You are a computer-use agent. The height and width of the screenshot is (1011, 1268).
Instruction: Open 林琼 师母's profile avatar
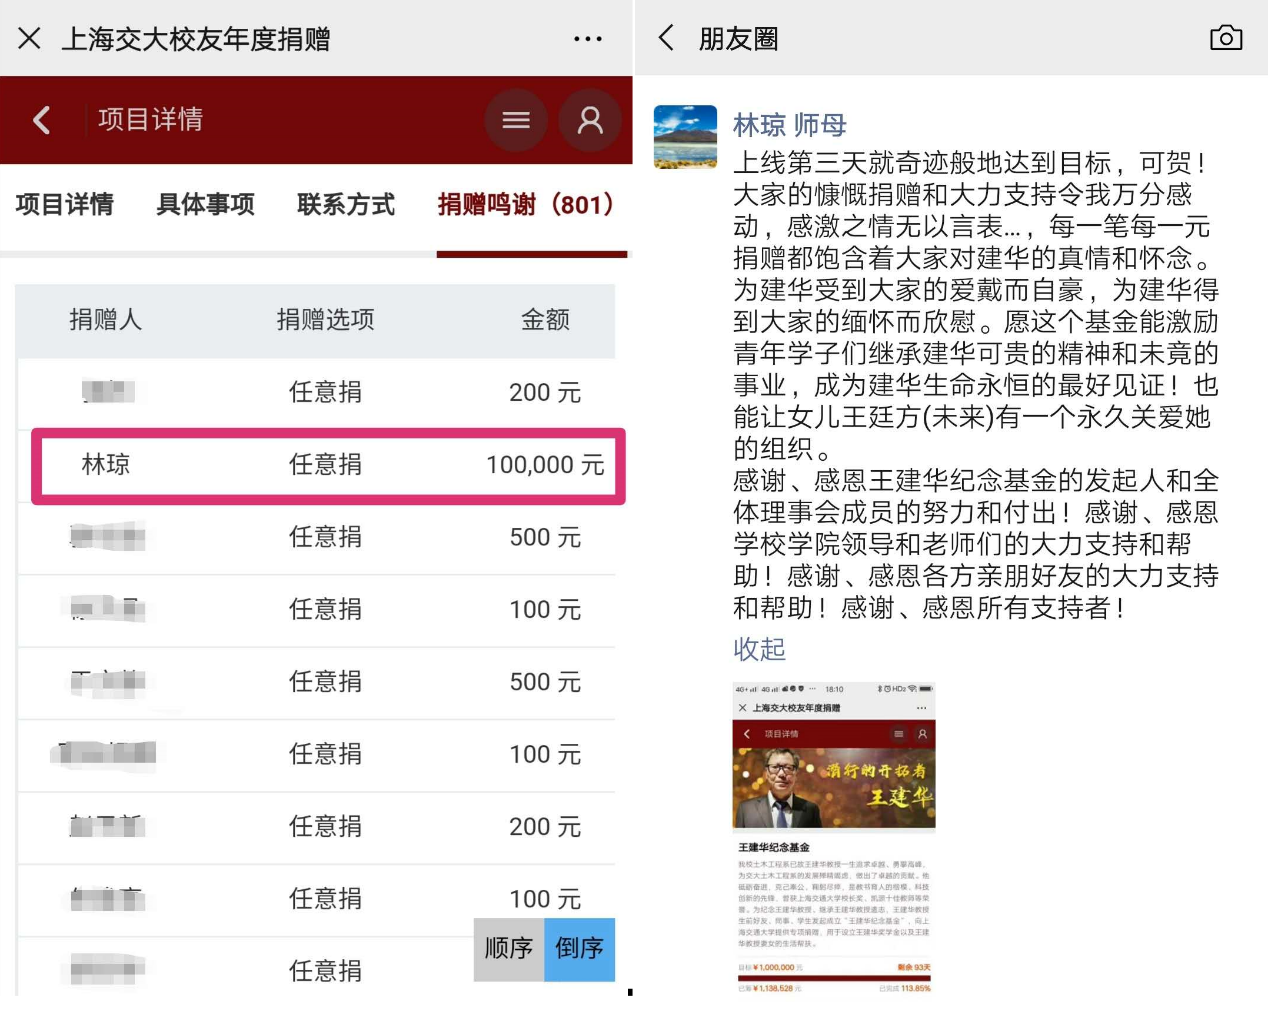click(x=685, y=137)
